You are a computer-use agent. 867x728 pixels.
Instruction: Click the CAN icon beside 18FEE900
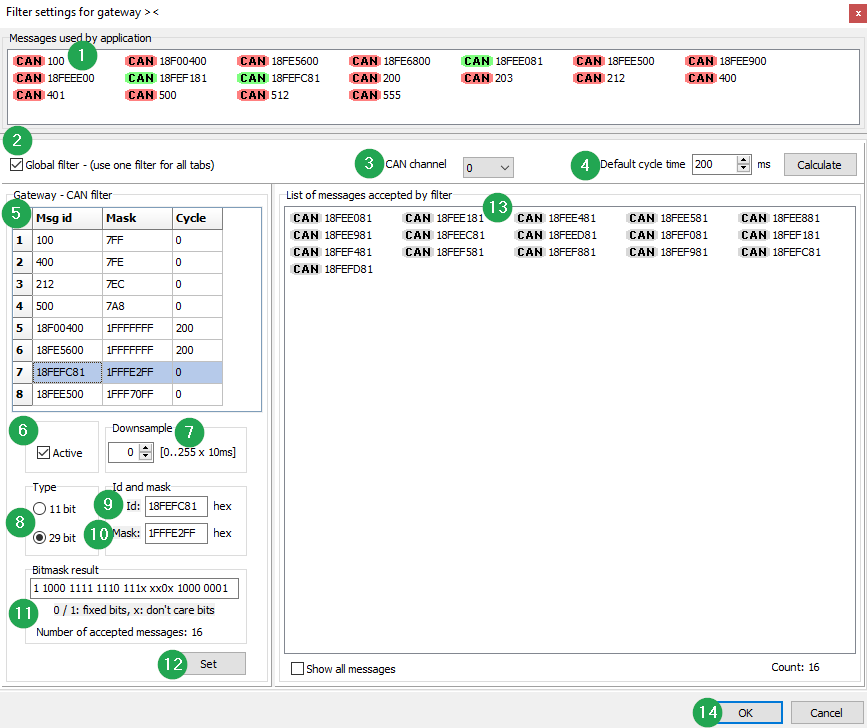[x=701, y=60]
